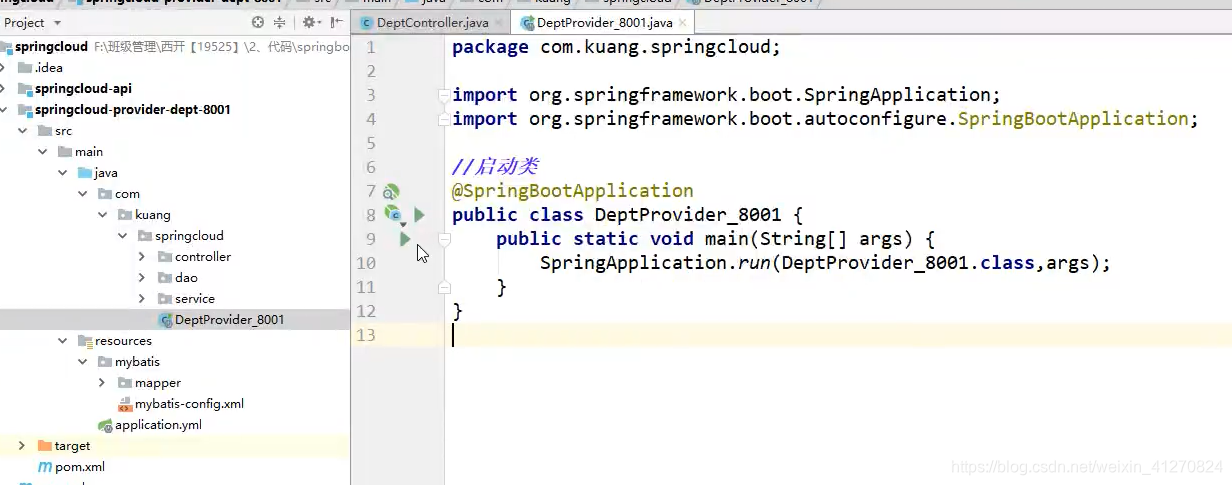Screen dimensions: 1232x485
Task: Click @SpringBootApplication annotation on line 7
Action: [x=573, y=191]
